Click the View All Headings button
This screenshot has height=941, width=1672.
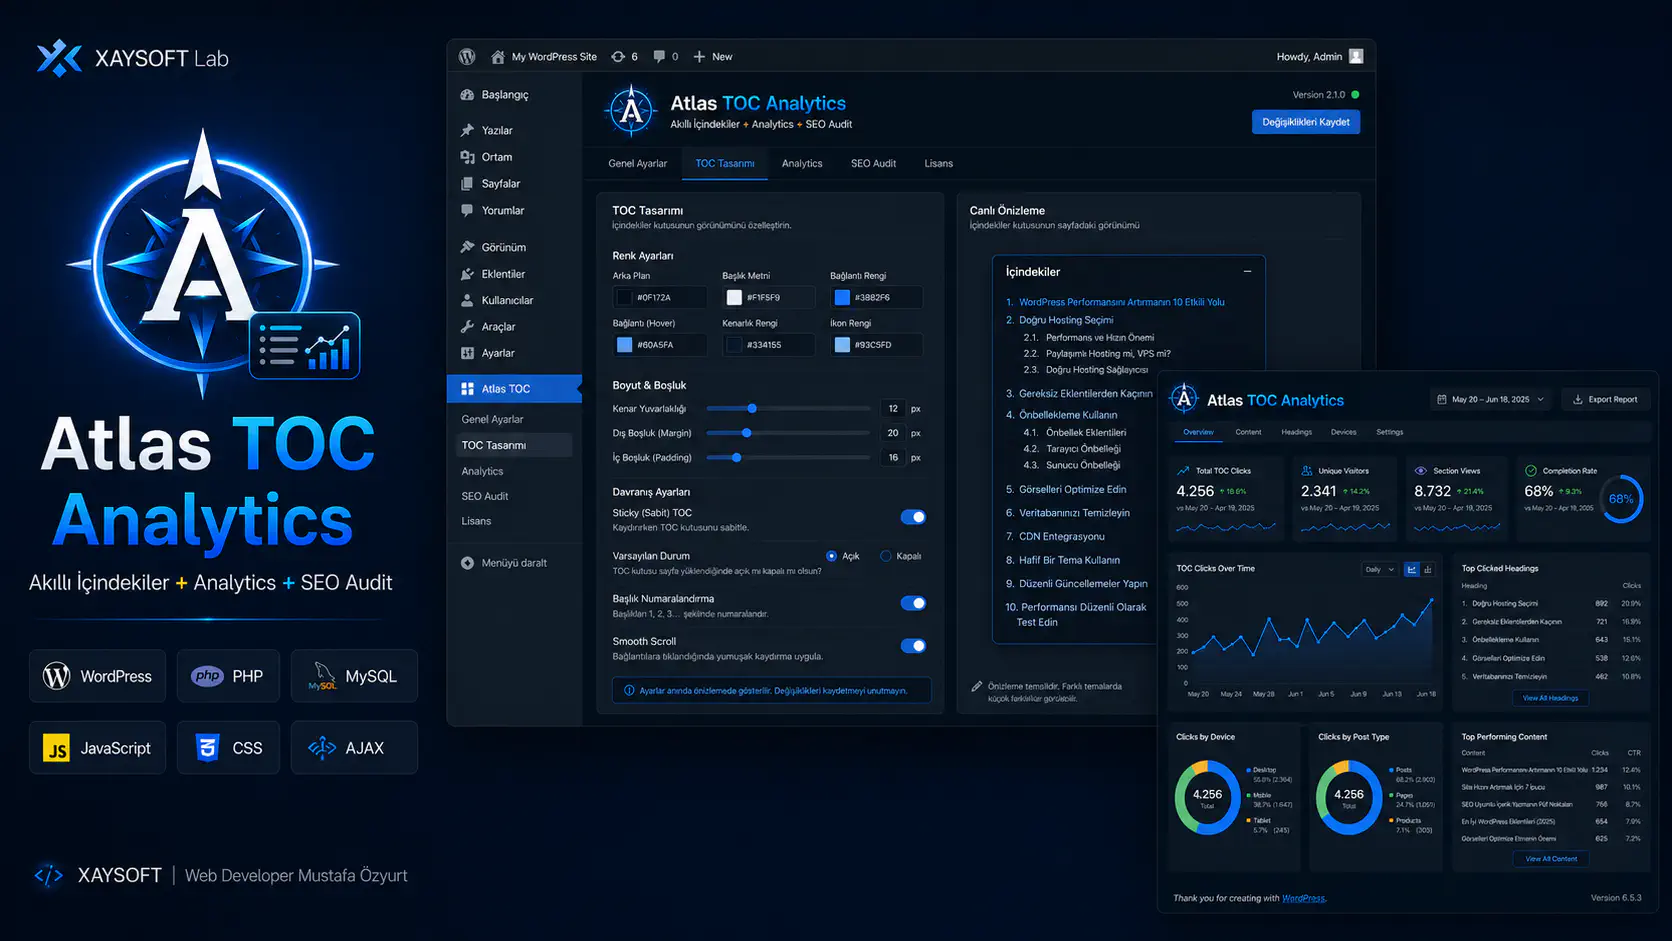click(1550, 698)
